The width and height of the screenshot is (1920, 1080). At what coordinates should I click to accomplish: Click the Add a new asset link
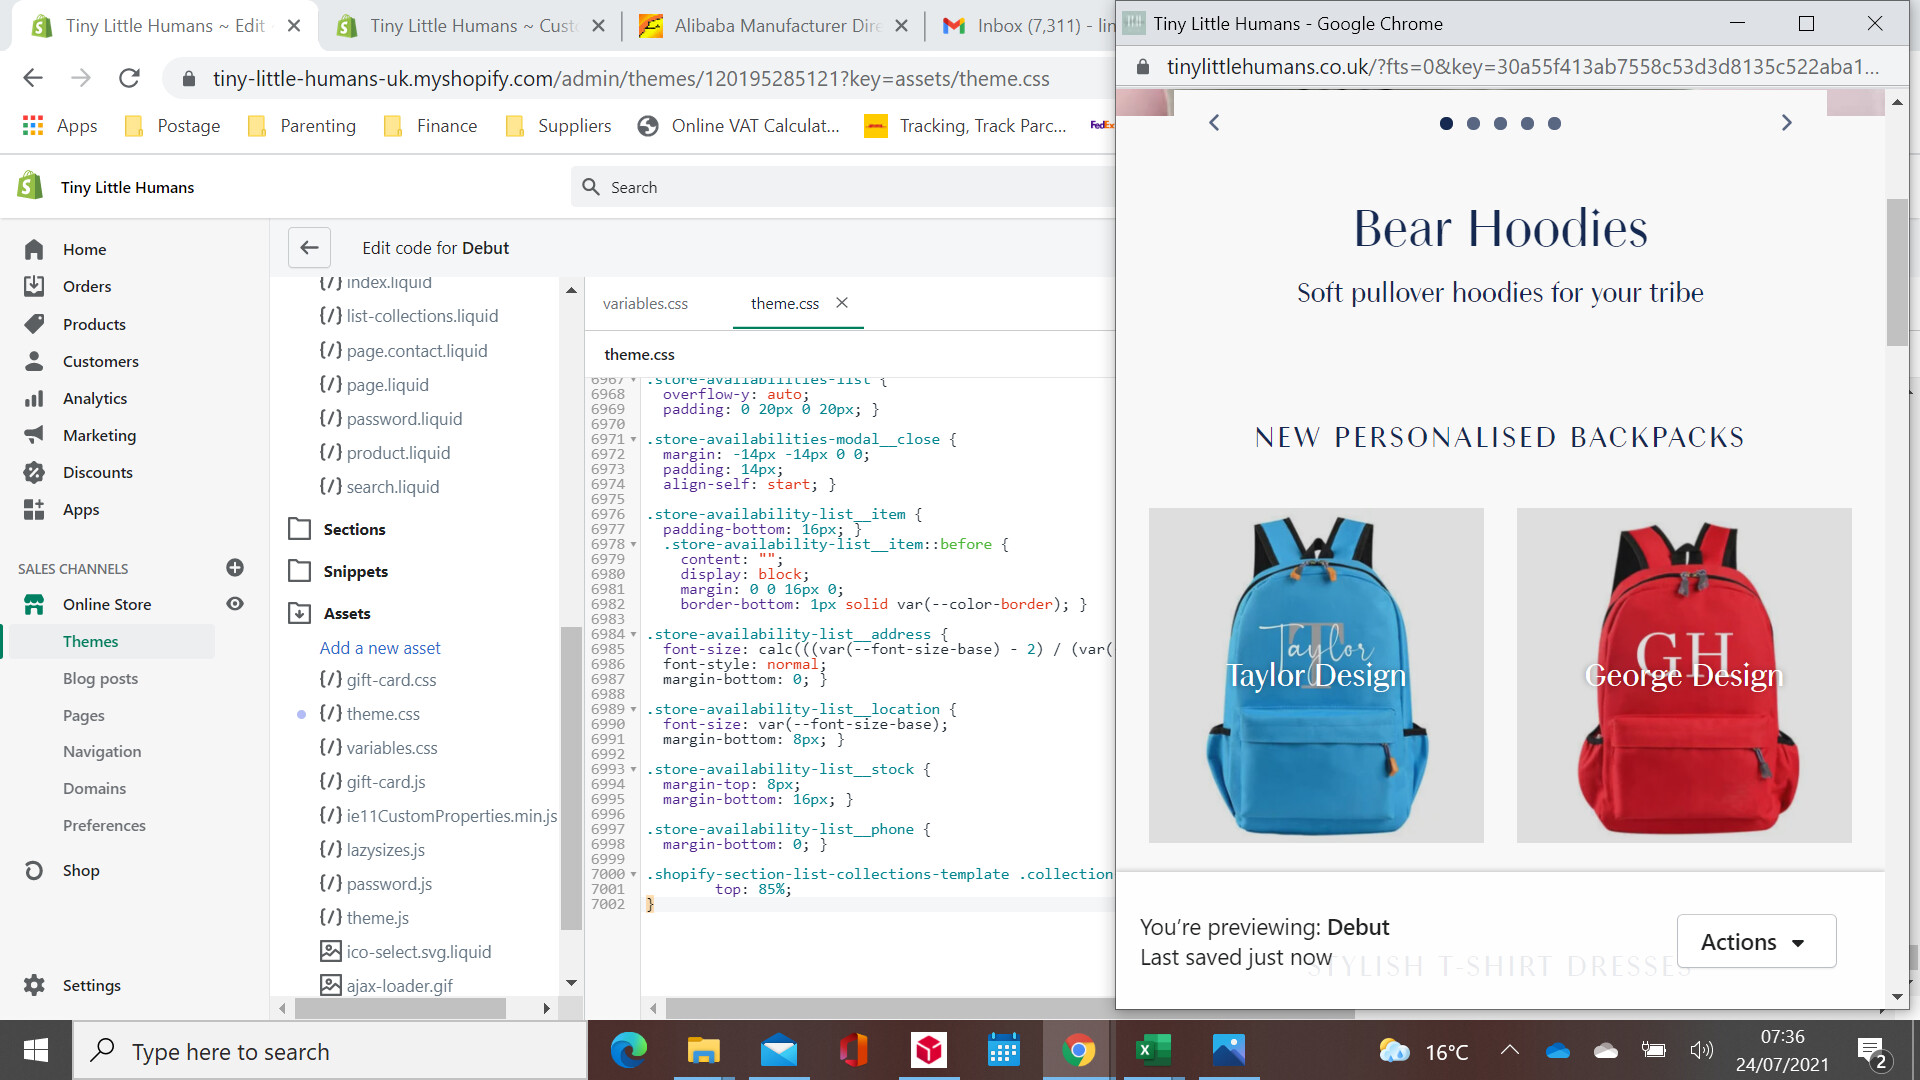point(379,648)
